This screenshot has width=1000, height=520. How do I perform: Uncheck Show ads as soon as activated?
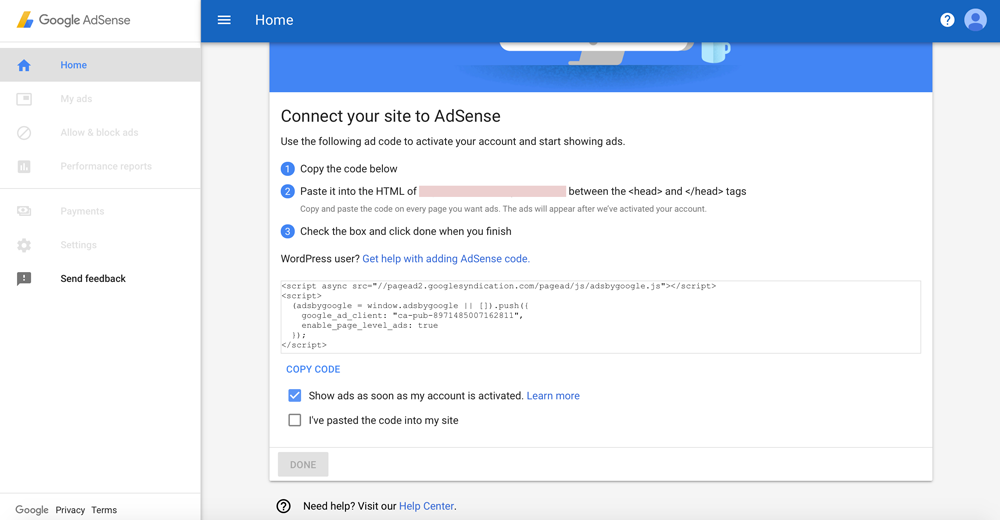[x=295, y=396]
